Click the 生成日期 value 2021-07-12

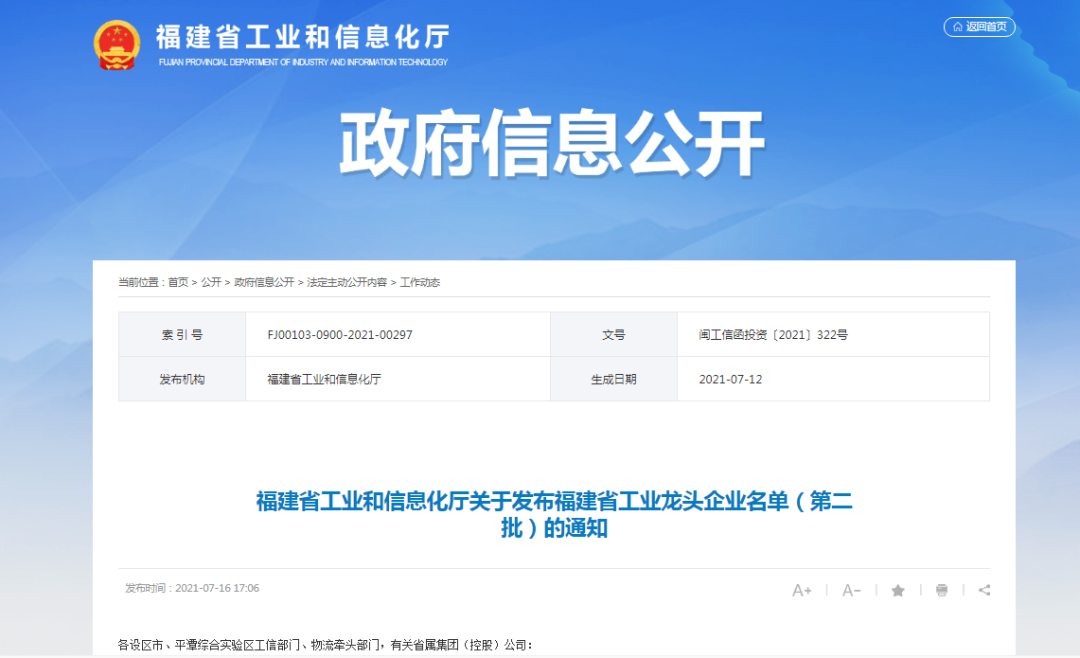pyautogui.click(x=730, y=379)
